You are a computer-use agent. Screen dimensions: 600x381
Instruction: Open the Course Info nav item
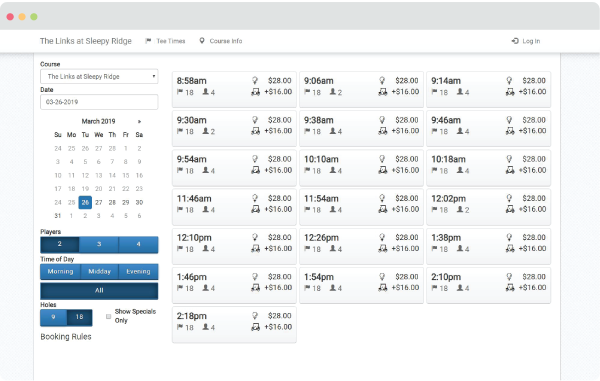tap(221, 41)
